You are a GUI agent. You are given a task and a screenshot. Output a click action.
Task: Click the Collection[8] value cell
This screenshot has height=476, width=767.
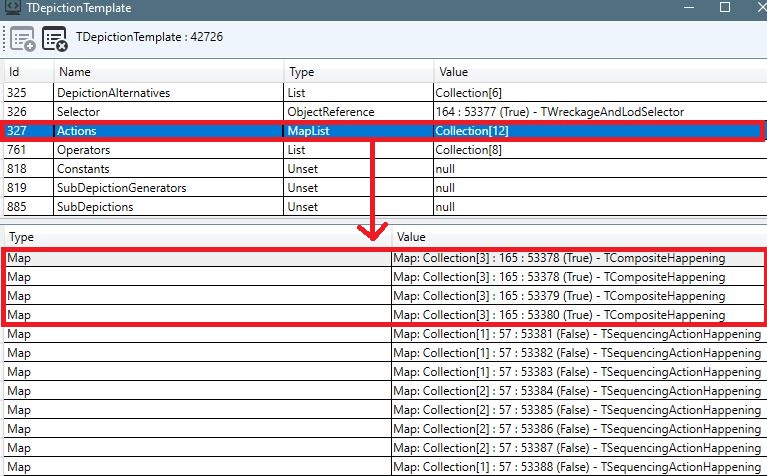(600, 150)
